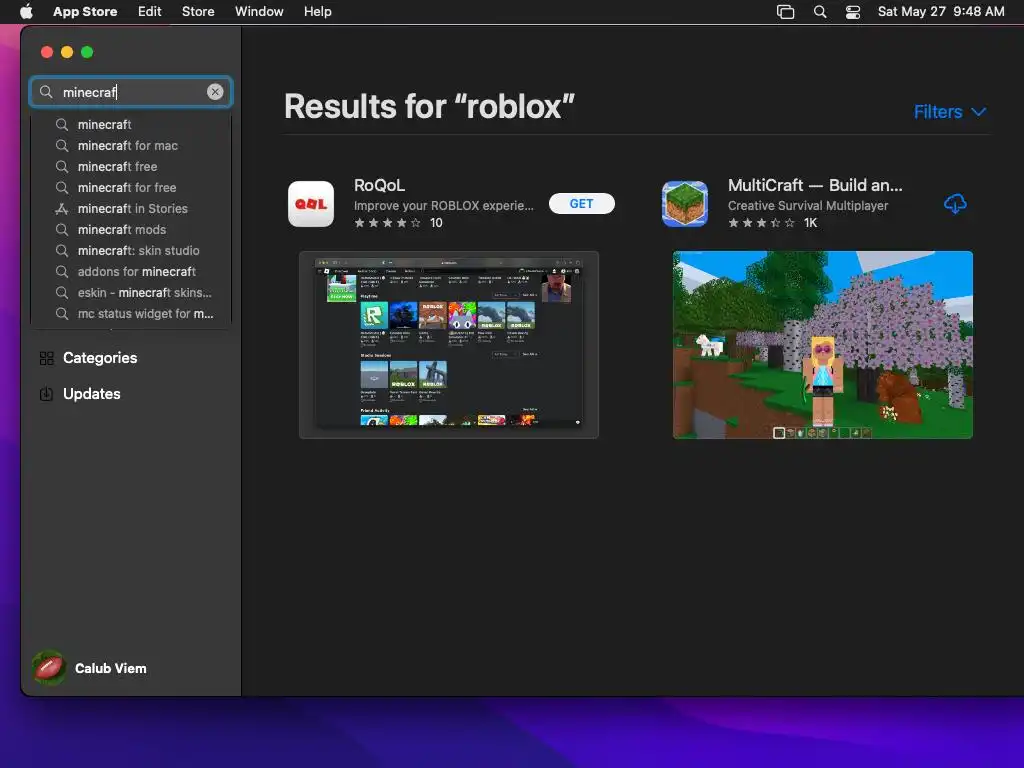Select 'minecraft: skin studio' suggestion
The image size is (1024, 768).
coord(131,250)
